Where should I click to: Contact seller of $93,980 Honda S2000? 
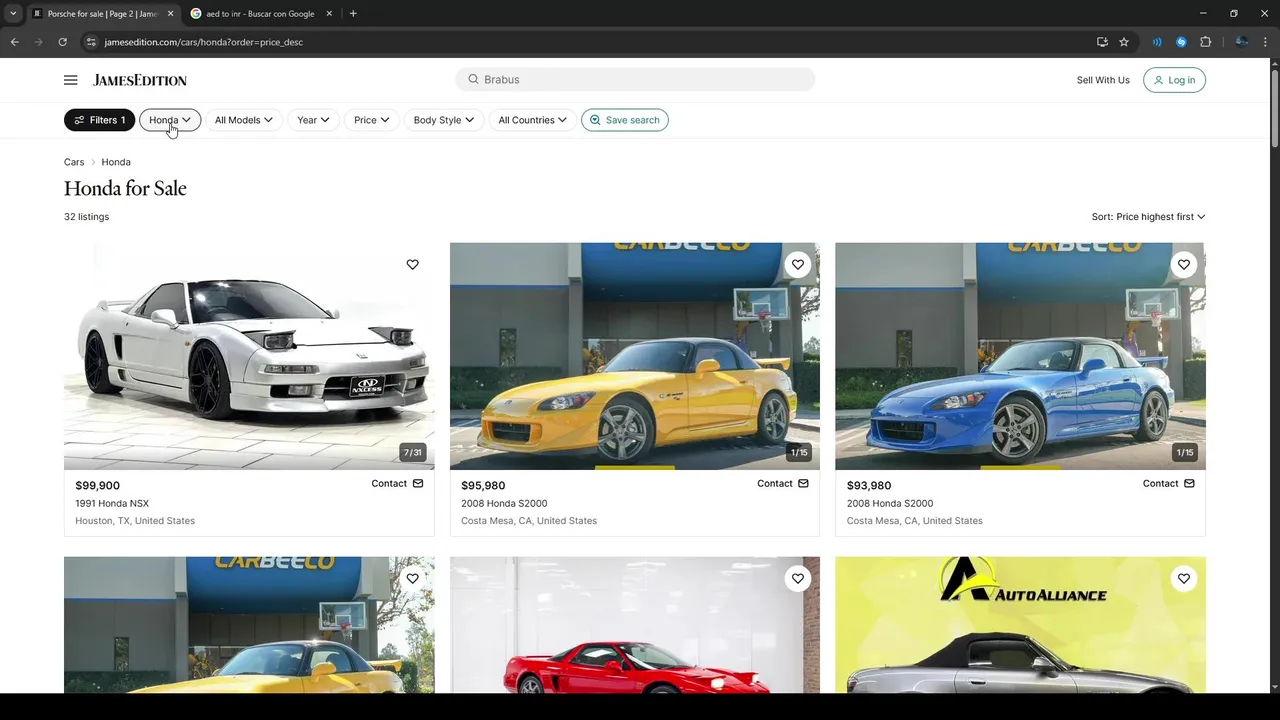[x=1169, y=484]
